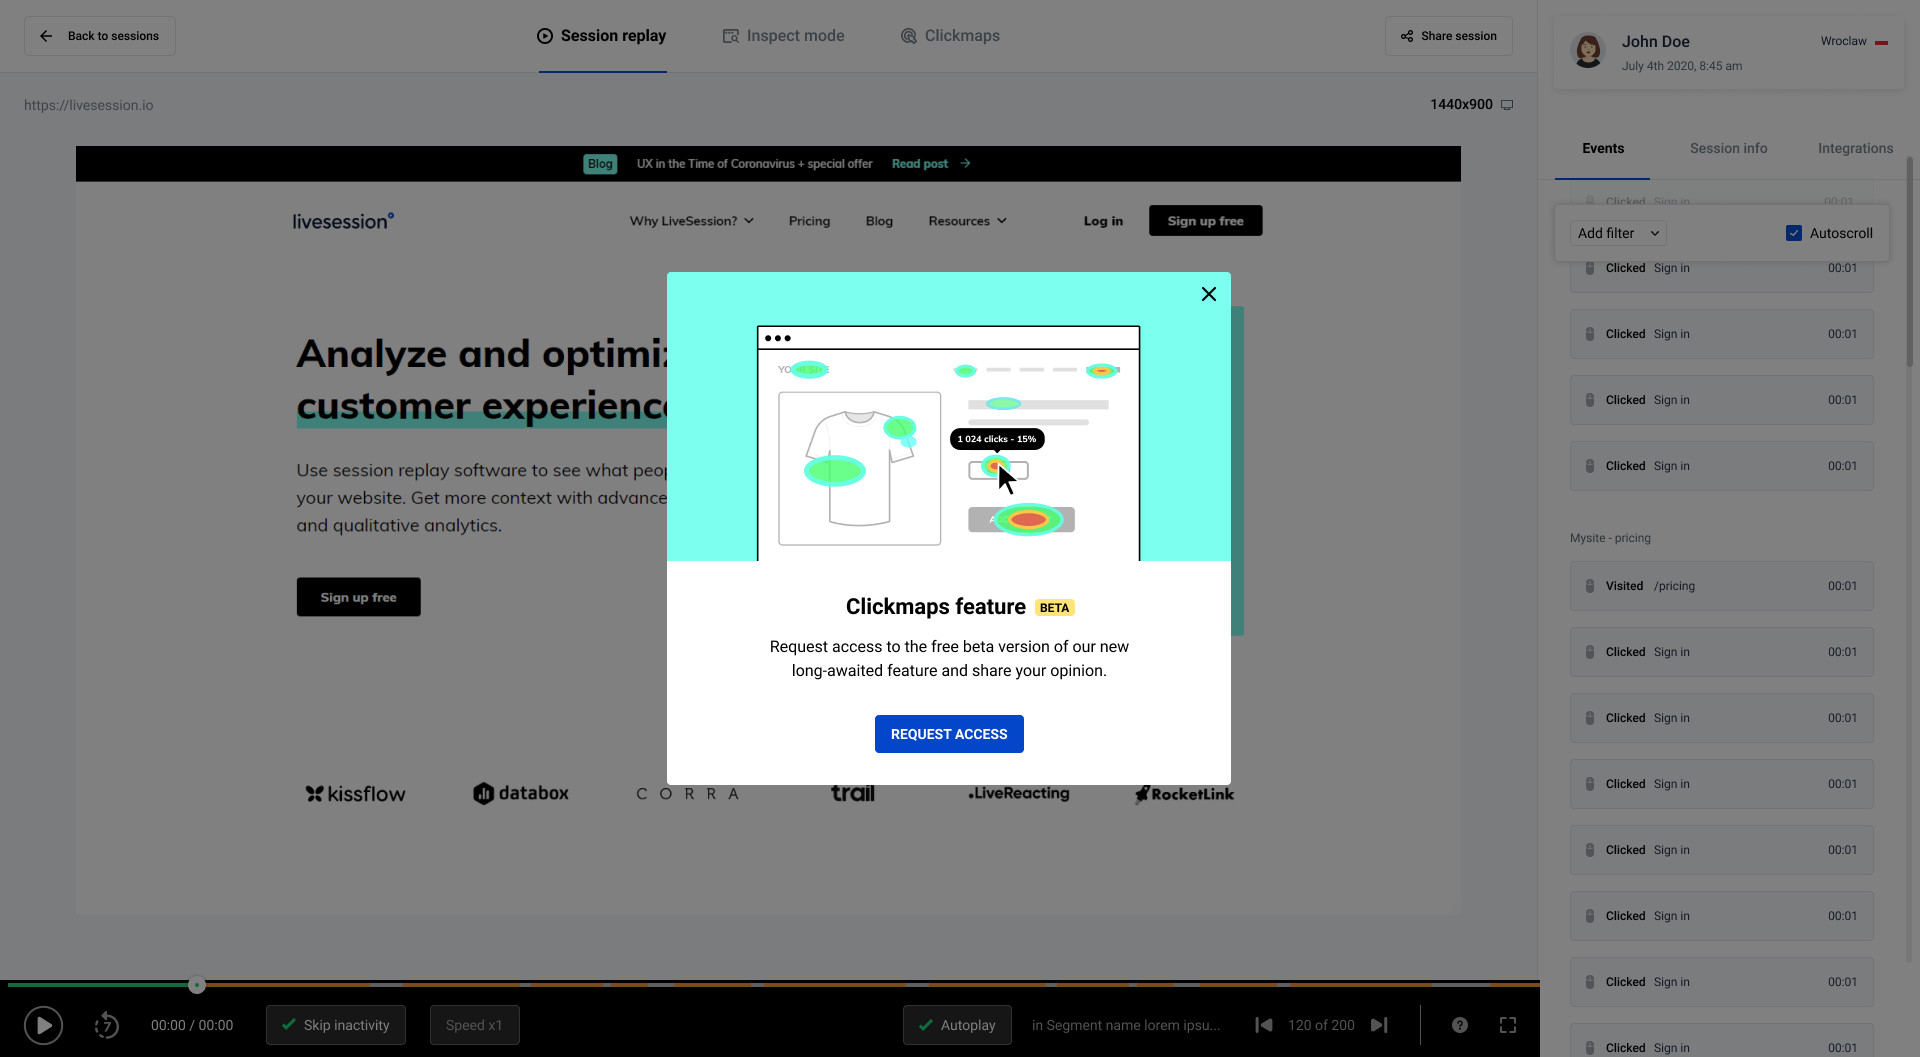
Task: Open the help question mark icon
Action: pos(1460,1025)
